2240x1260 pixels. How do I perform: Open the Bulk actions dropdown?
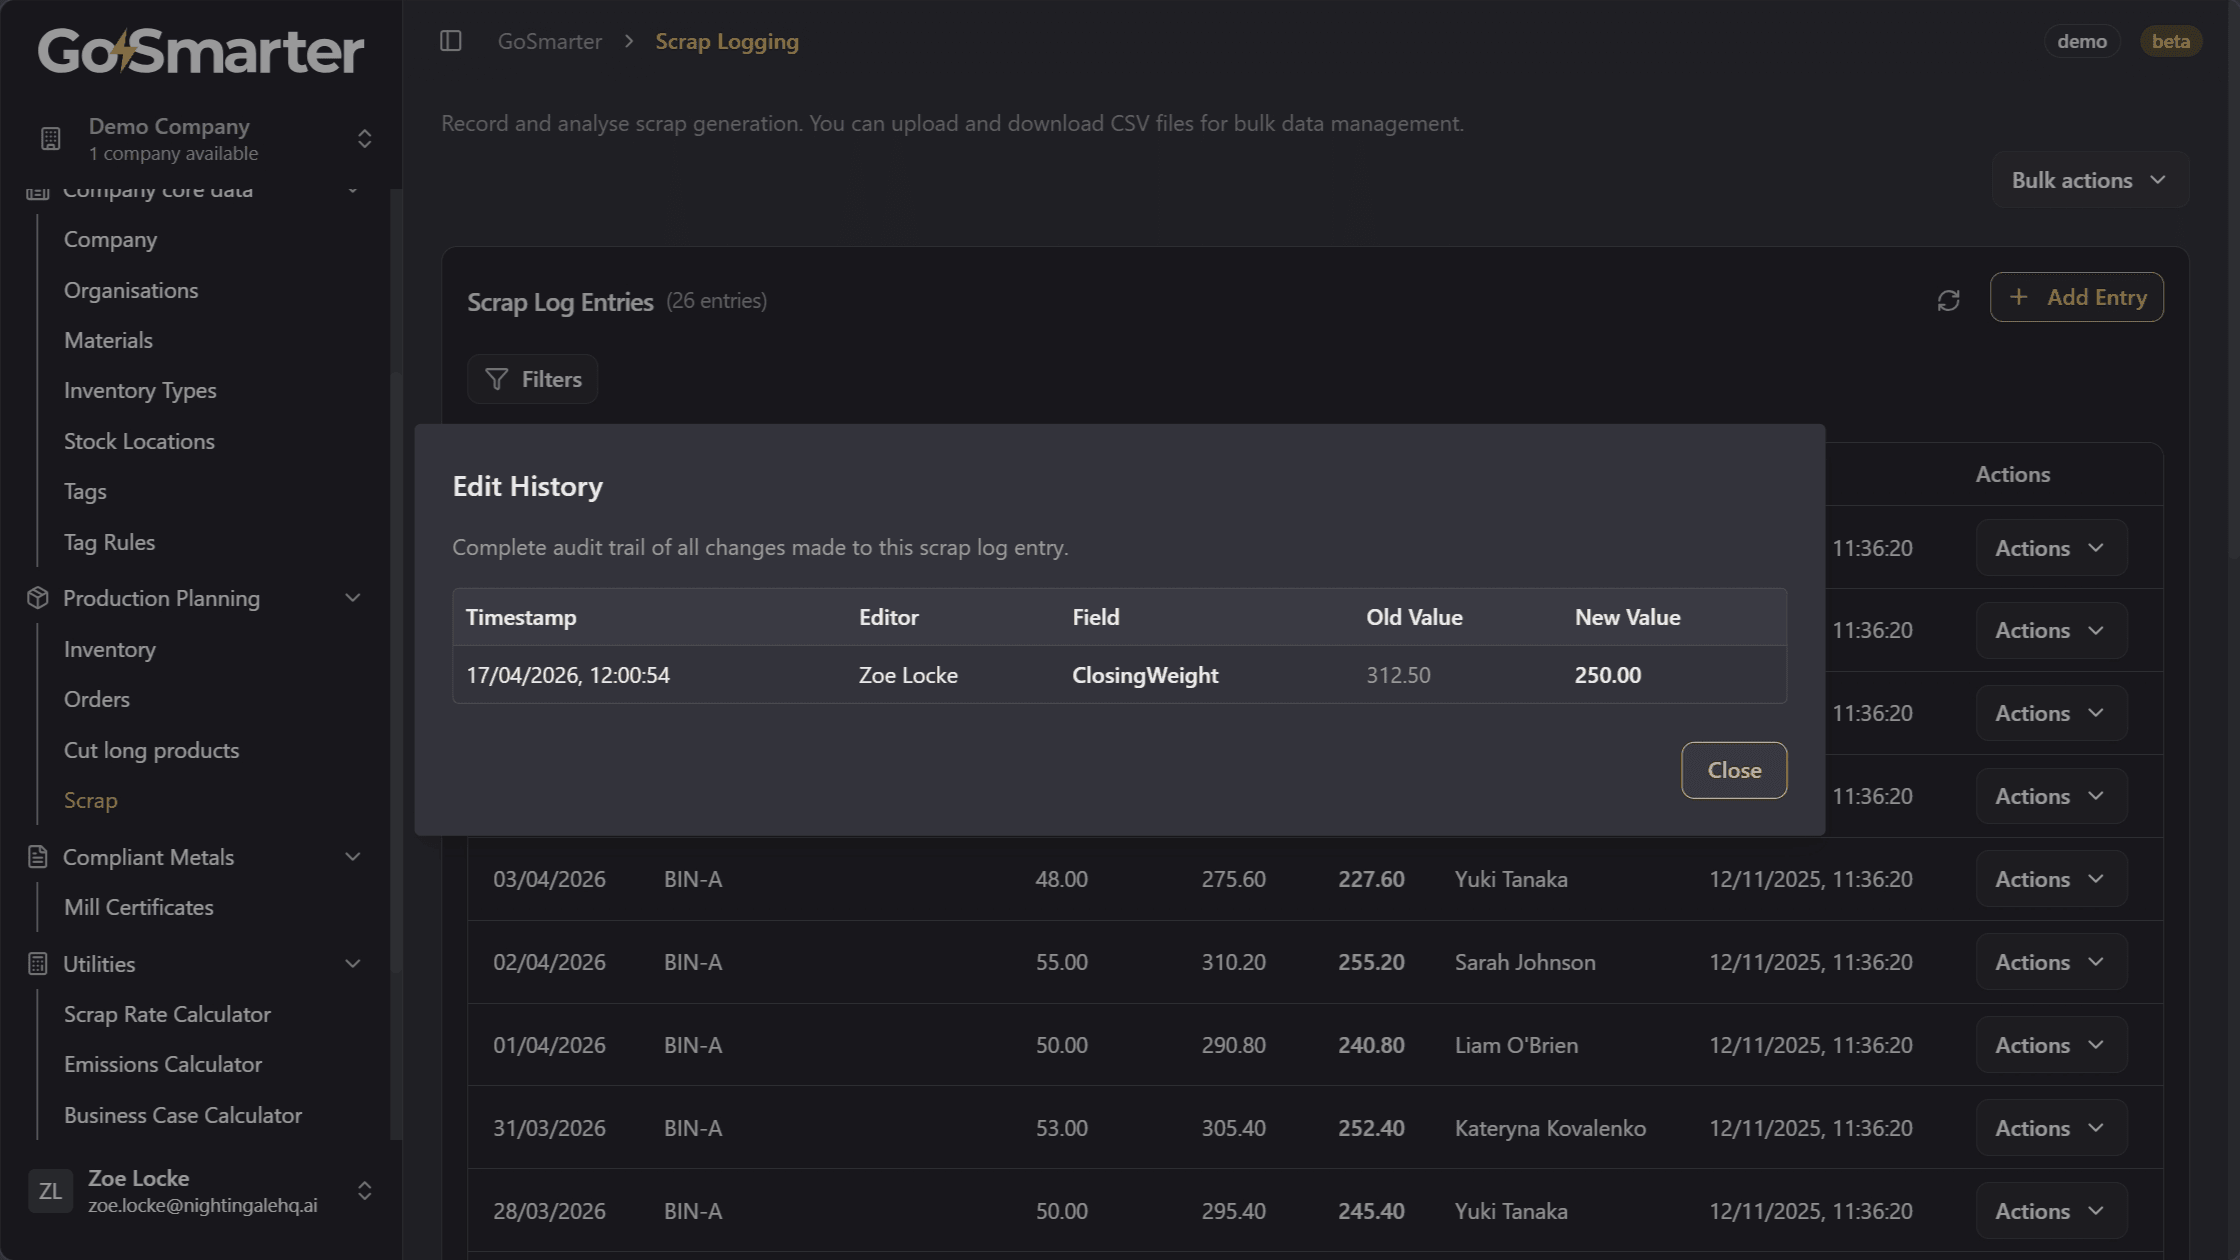(x=2088, y=180)
